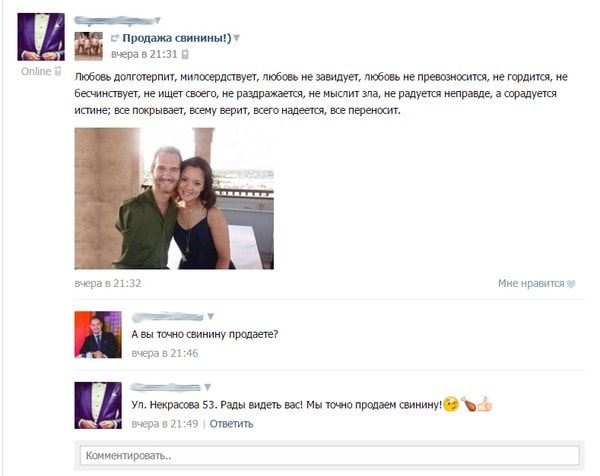The height and width of the screenshot is (476, 600).
Task: Click the Комментировать comment input field
Action: [x=329, y=455]
